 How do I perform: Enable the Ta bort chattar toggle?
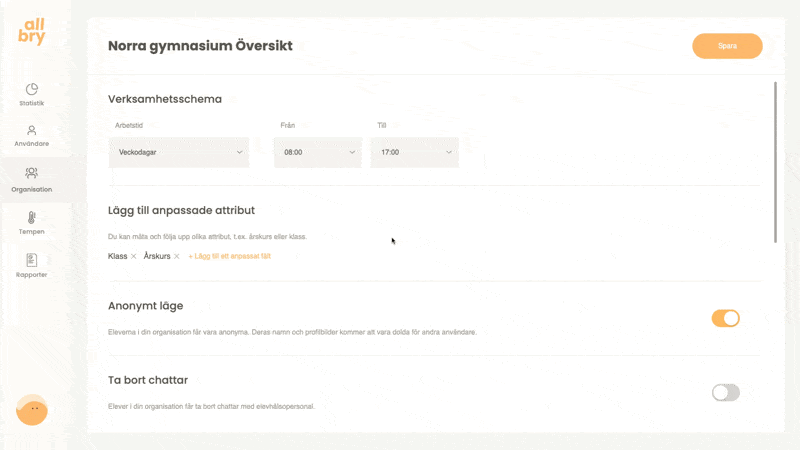[725, 392]
